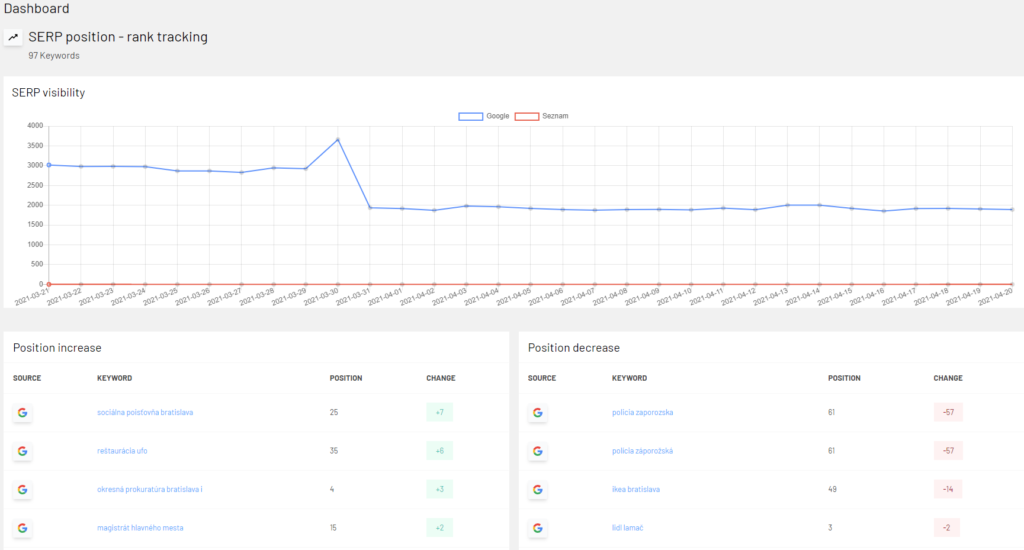Click the Google peak data point near 3500
This screenshot has width=1024, height=550.
coord(338,140)
